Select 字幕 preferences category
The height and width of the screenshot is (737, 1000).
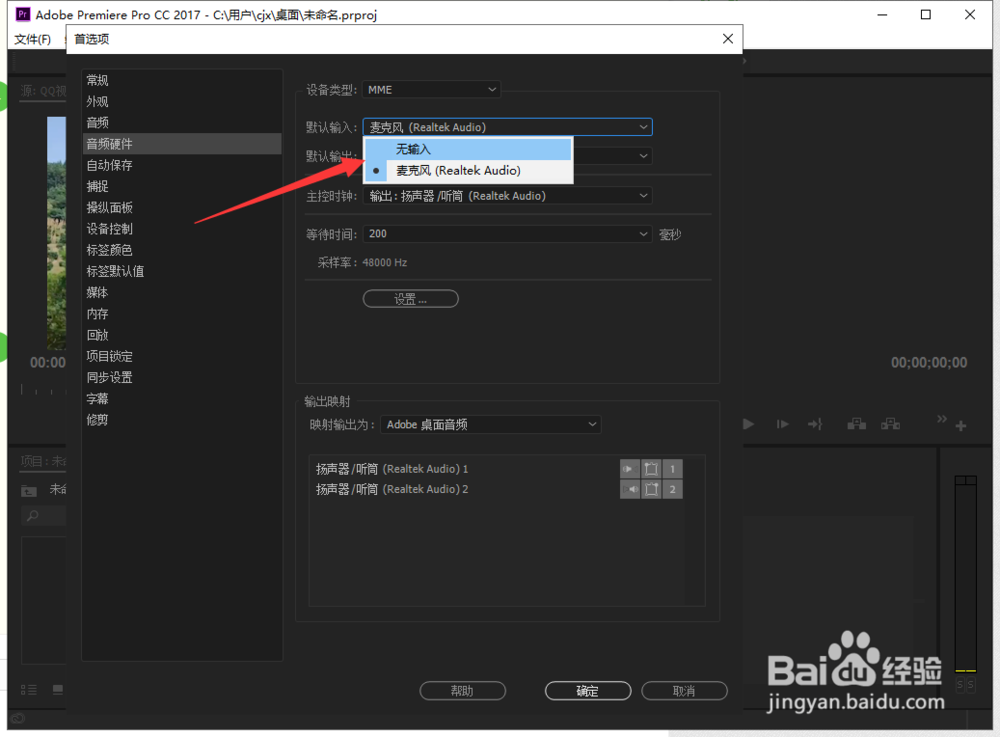pyautogui.click(x=182, y=398)
